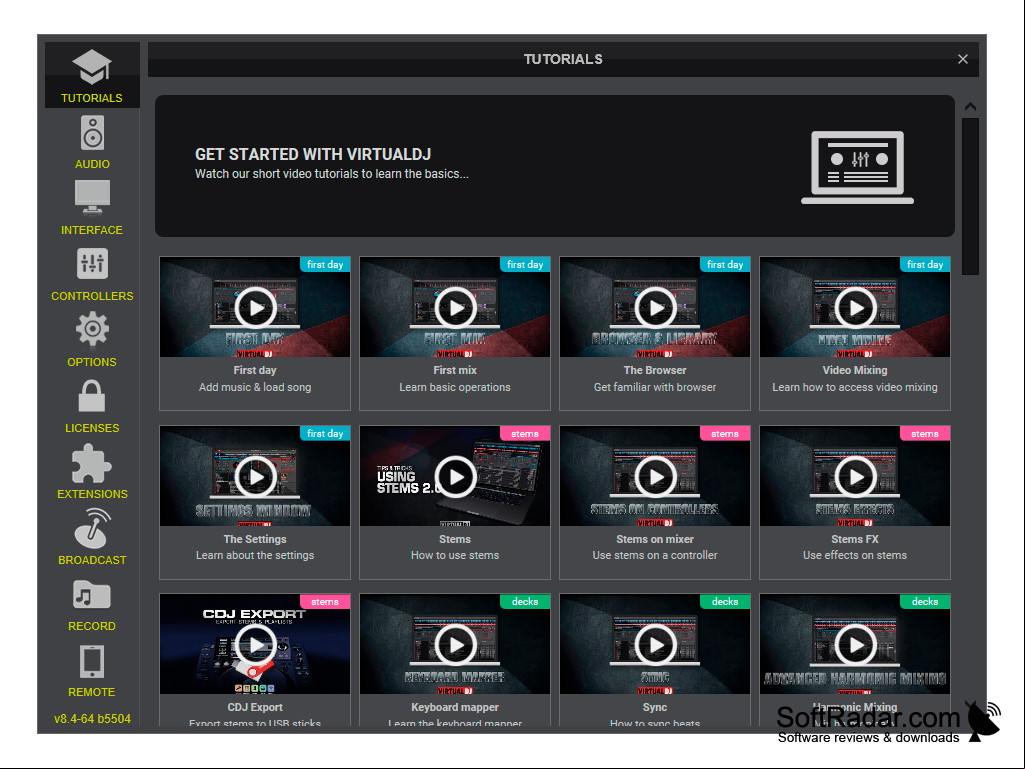Play the Stems tutorial video
This screenshot has height=769, width=1025.
pos(455,477)
